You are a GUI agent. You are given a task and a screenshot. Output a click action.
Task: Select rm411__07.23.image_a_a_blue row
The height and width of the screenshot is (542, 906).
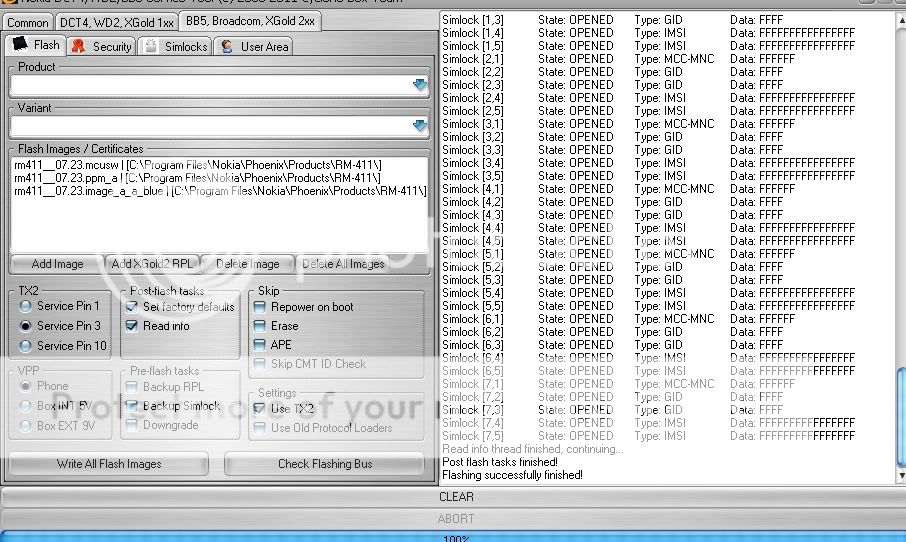pyautogui.click(x=220, y=191)
